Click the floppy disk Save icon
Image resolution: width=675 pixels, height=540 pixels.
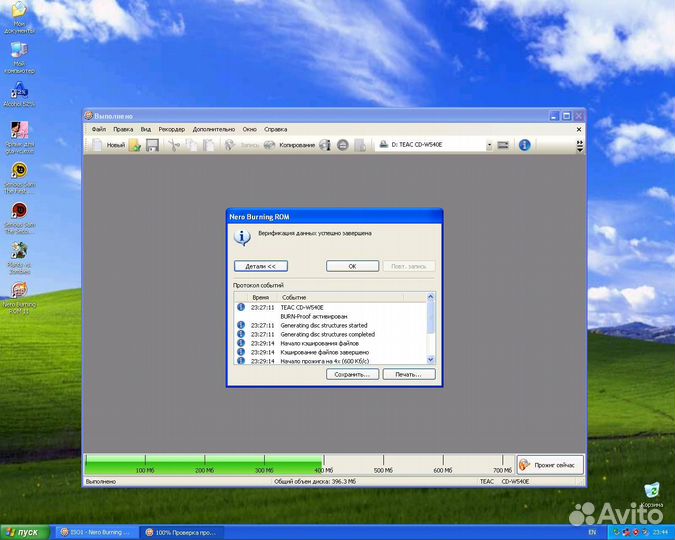(x=152, y=145)
